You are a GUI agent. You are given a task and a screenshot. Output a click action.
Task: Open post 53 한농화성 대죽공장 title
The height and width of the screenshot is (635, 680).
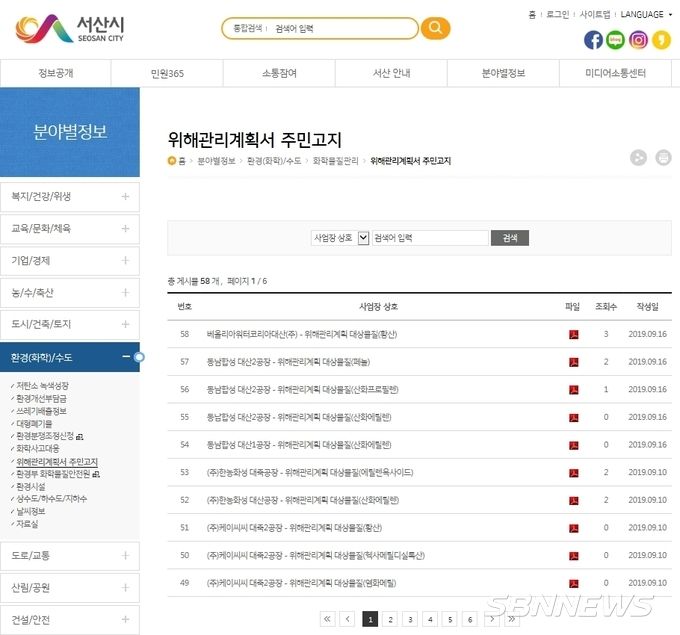point(310,472)
